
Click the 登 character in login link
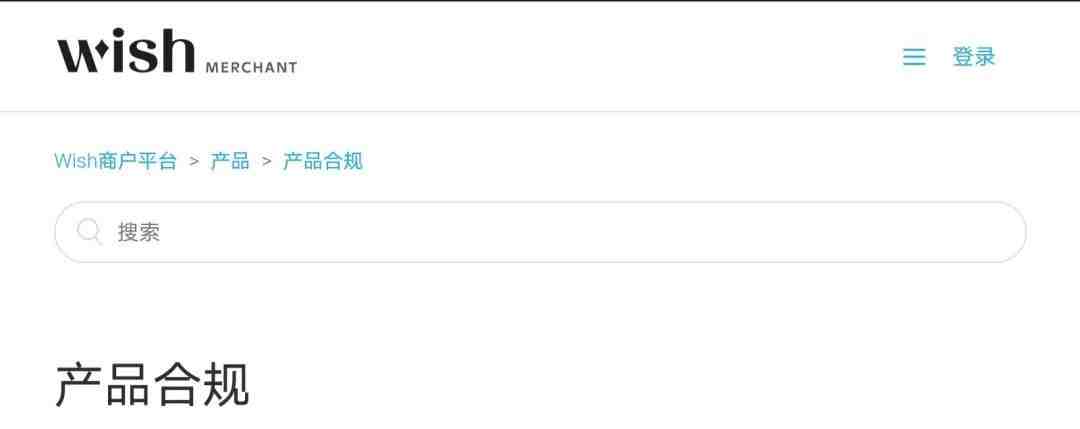[963, 56]
